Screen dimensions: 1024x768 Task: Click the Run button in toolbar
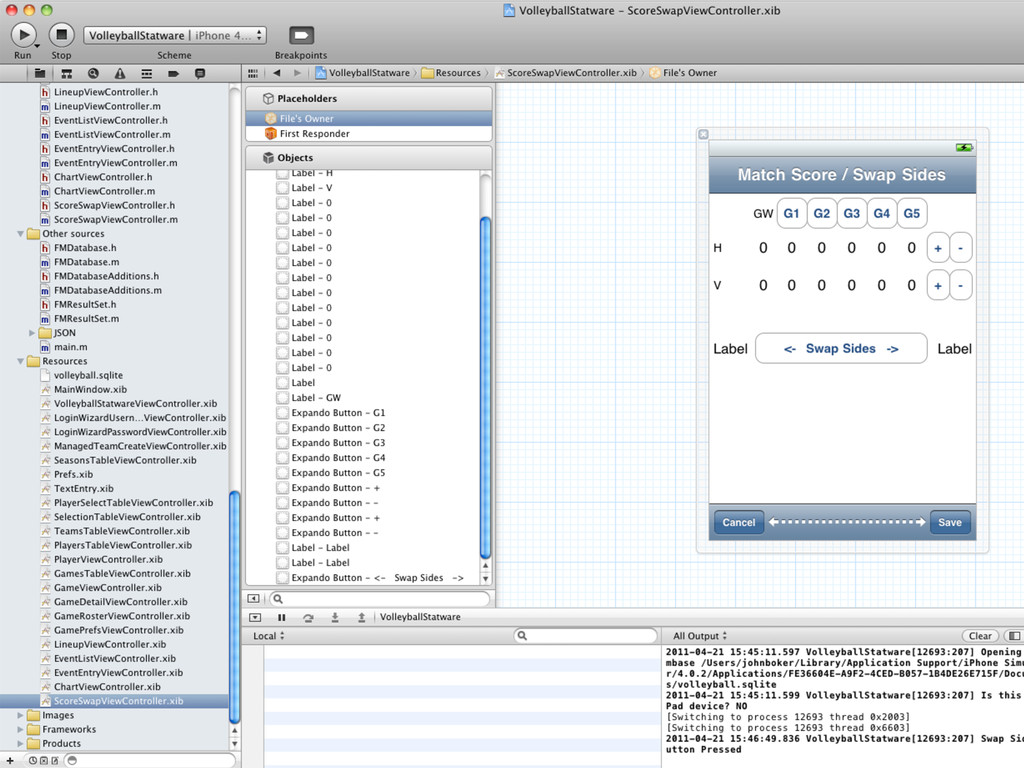[x=24, y=35]
